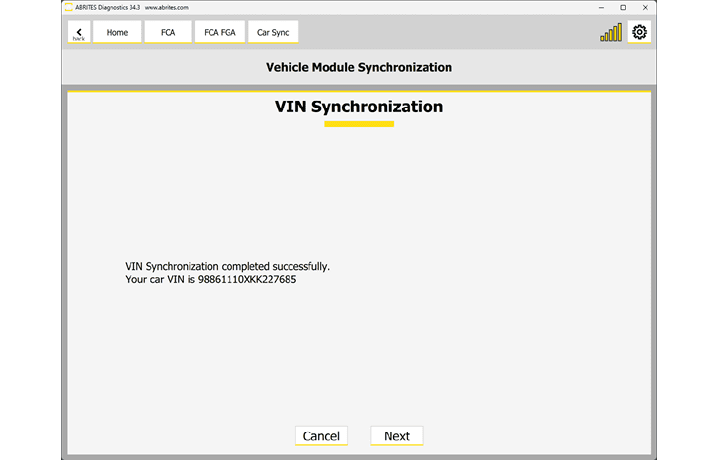
Task: Open the settings gear icon
Action: 639,32
